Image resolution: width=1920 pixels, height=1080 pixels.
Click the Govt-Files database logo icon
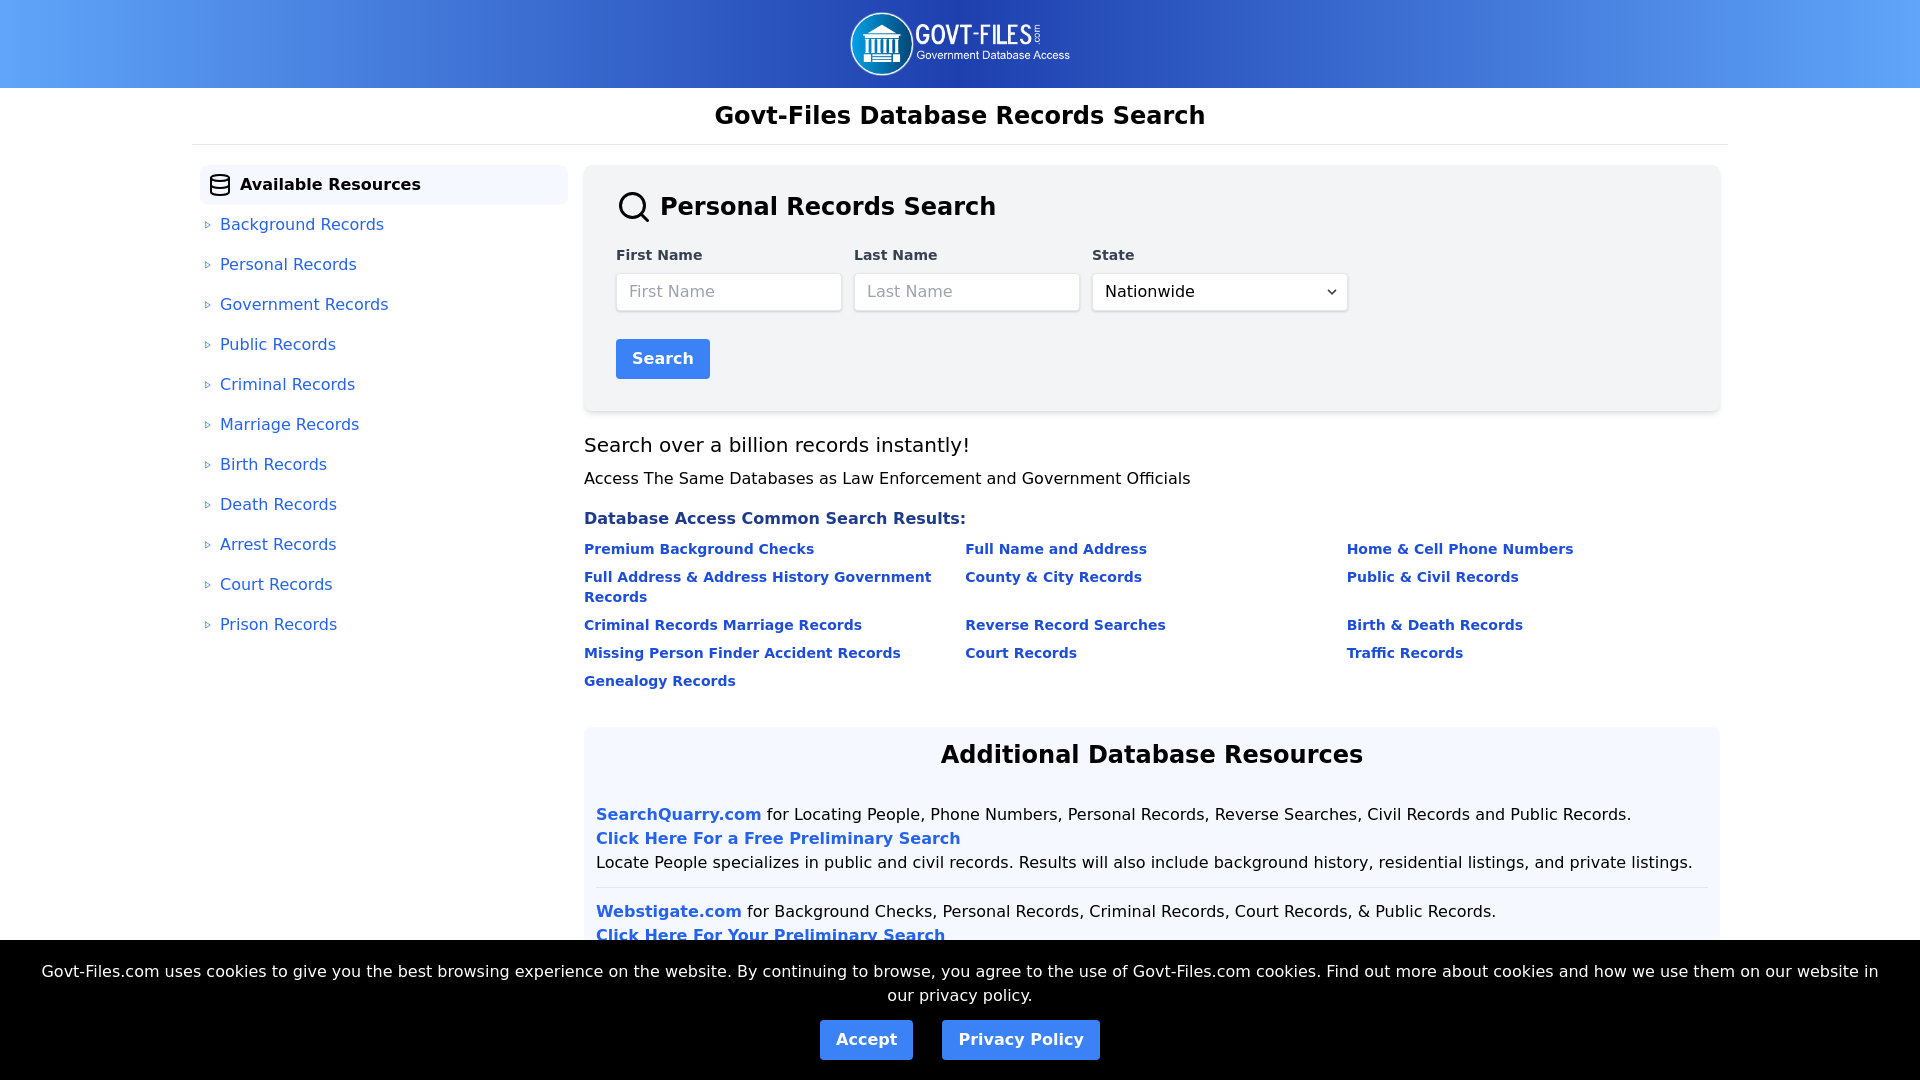tap(880, 44)
